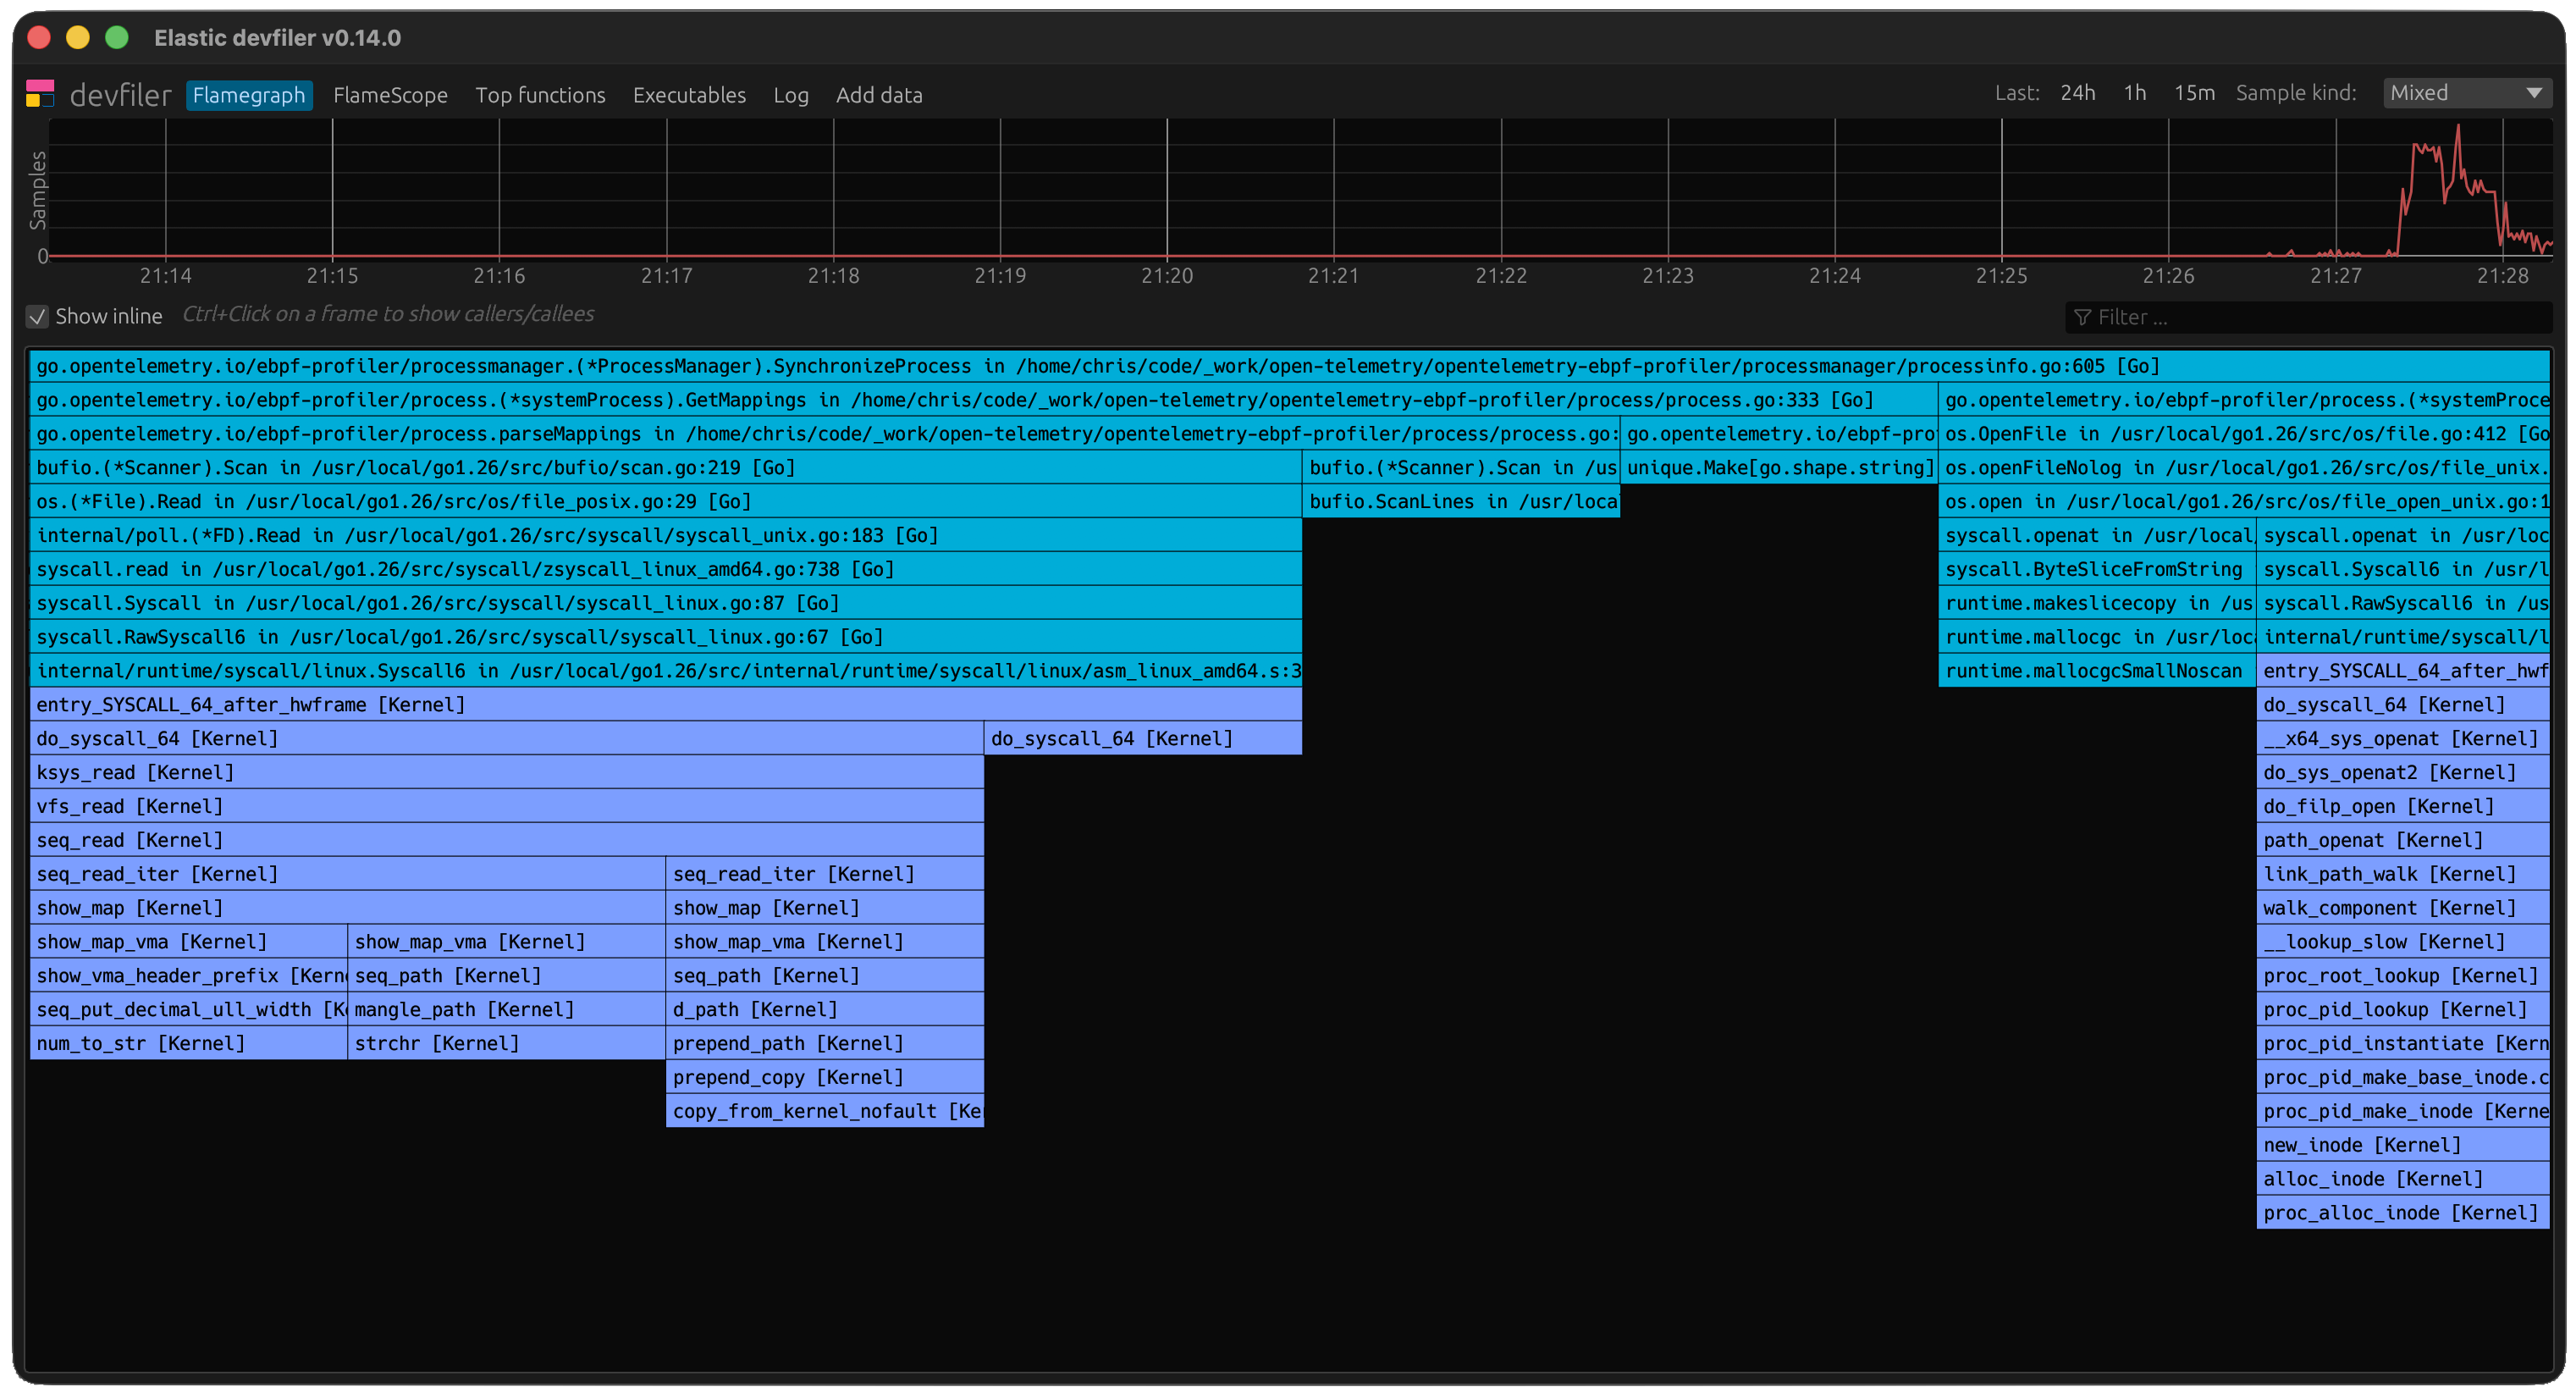The height and width of the screenshot is (1398, 2576).
Task: Click the devfiler logo icon
Action: pos(40,93)
